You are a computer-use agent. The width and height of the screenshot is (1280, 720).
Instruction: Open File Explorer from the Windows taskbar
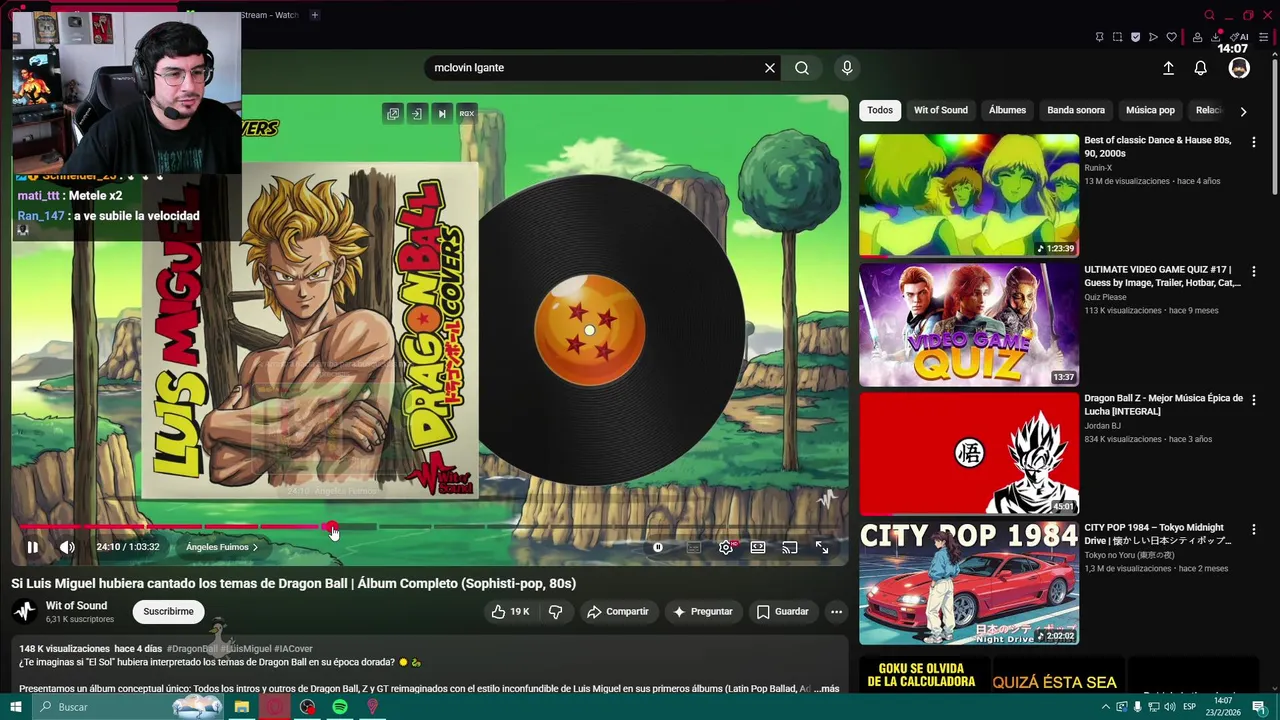click(242, 707)
